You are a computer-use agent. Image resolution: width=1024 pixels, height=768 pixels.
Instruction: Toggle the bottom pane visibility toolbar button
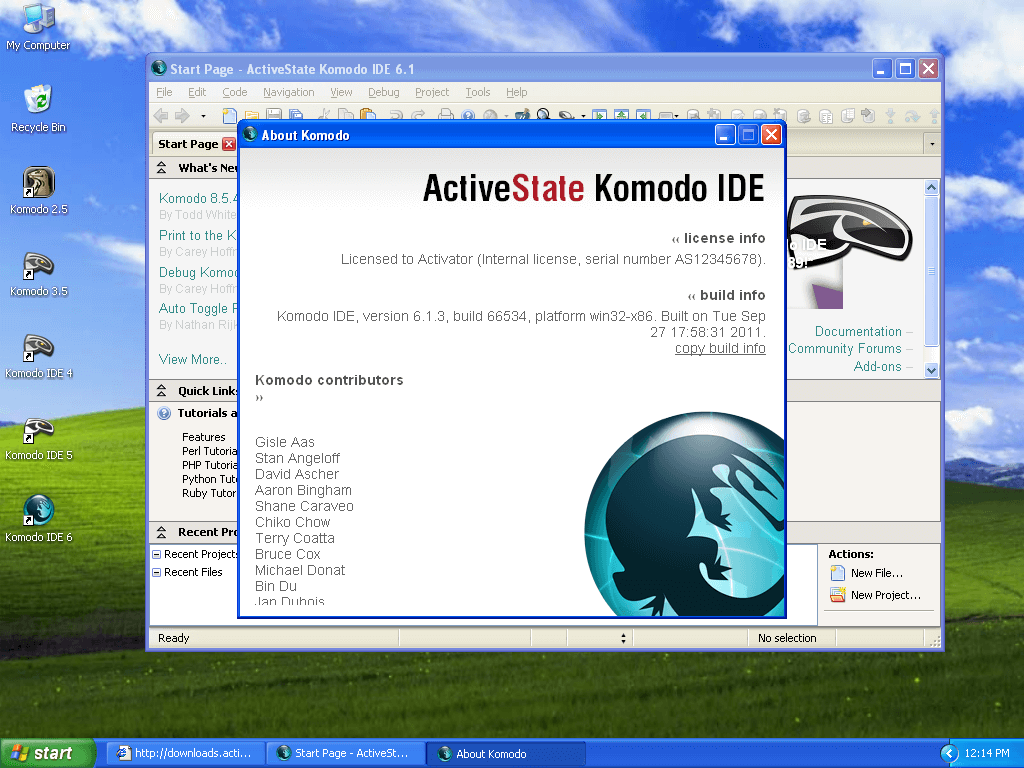point(622,116)
